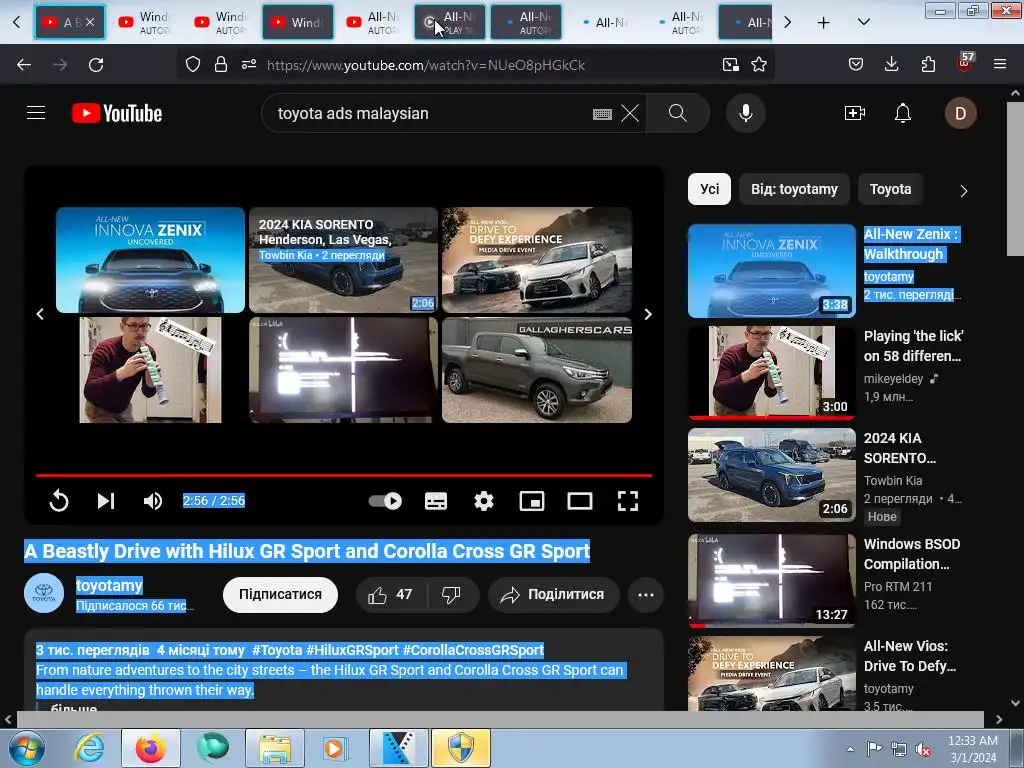Open the Innova Zenix end-screen thumbnail
Viewport: 1024px width, 768px height.
[150, 260]
